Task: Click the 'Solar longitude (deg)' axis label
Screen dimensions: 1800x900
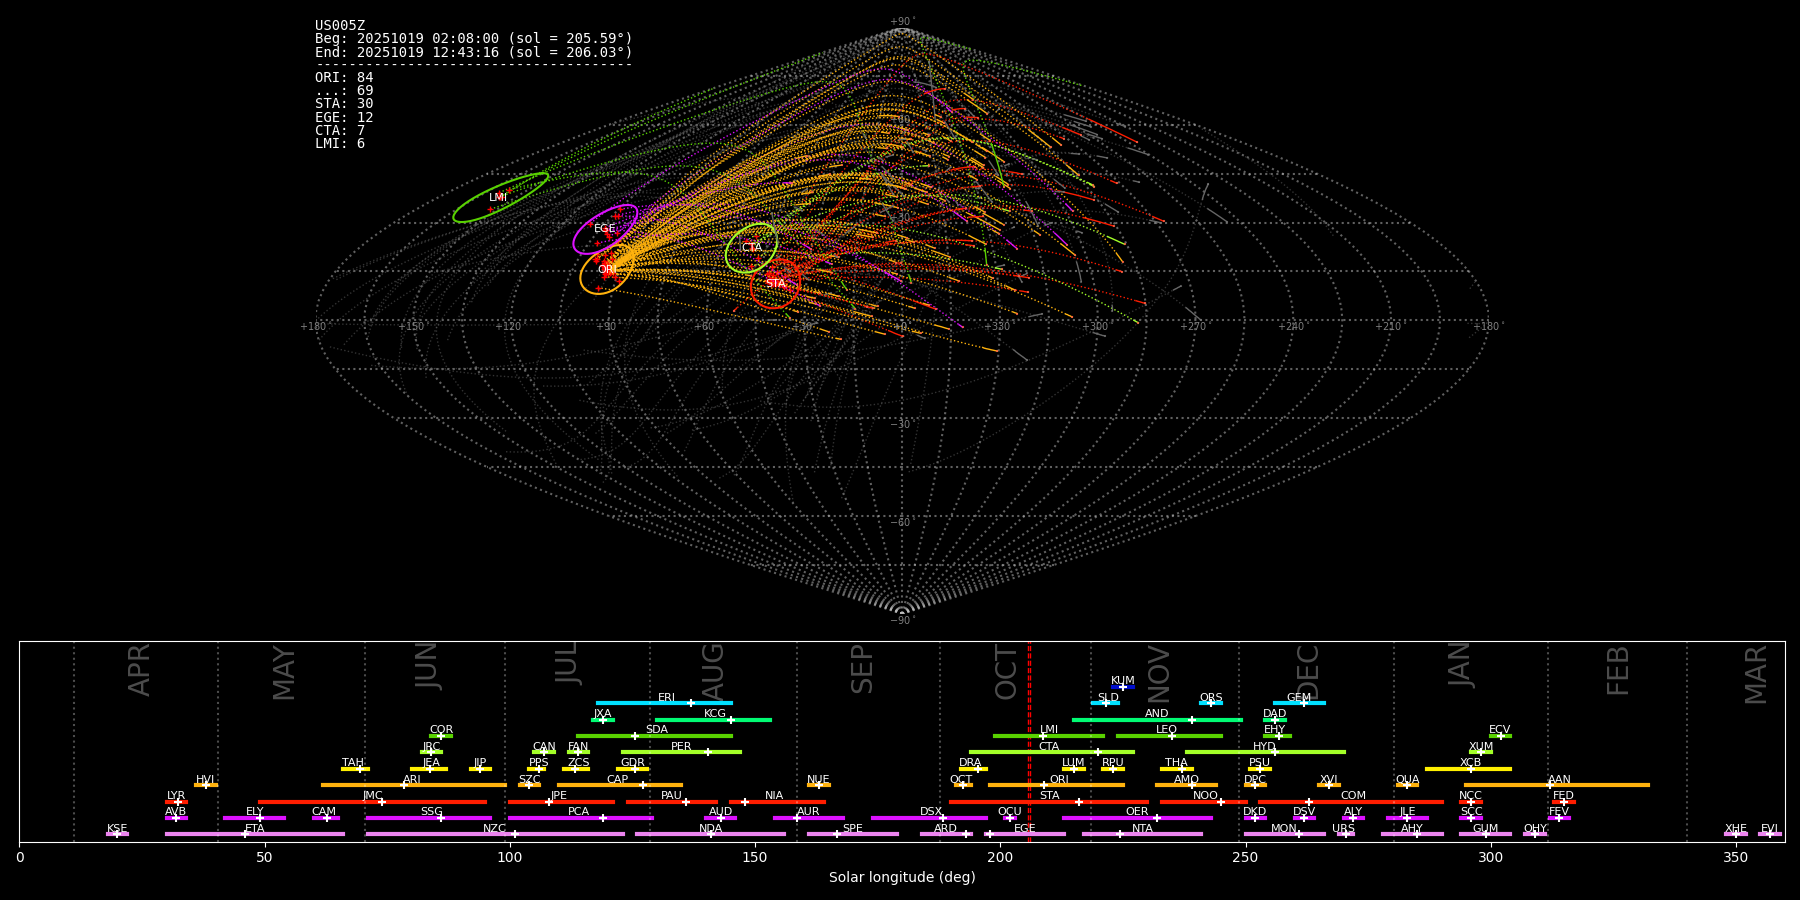Action: [902, 877]
